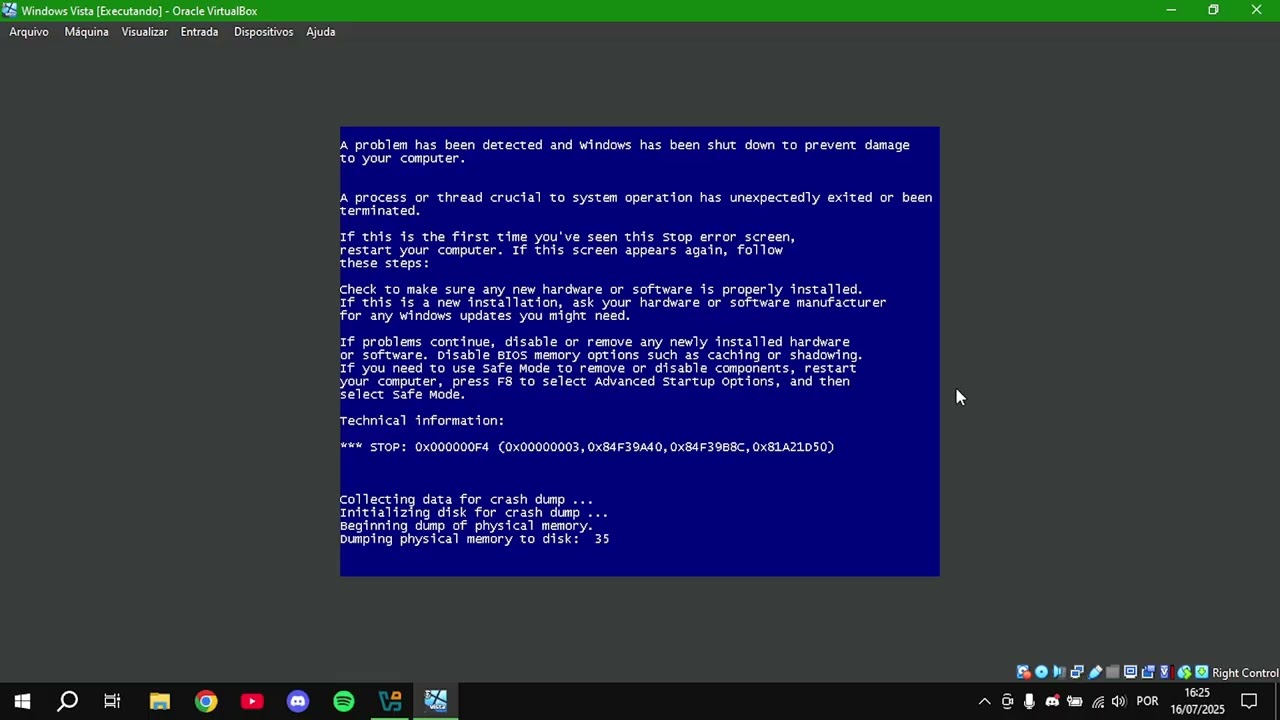Click the shared folders status icon
Image resolution: width=1280 pixels, height=720 pixels.
1113,672
